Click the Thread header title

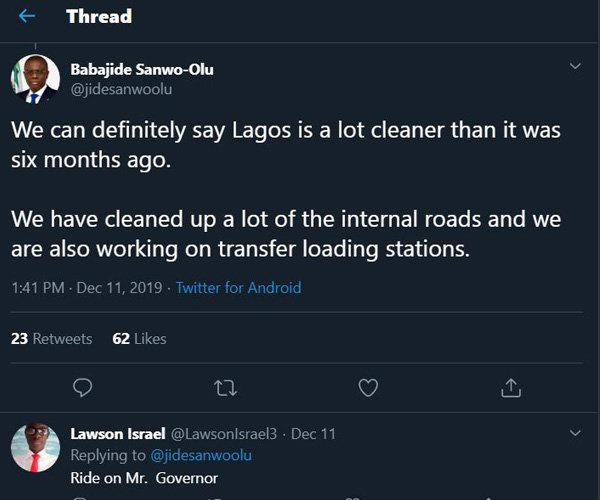coord(99,17)
